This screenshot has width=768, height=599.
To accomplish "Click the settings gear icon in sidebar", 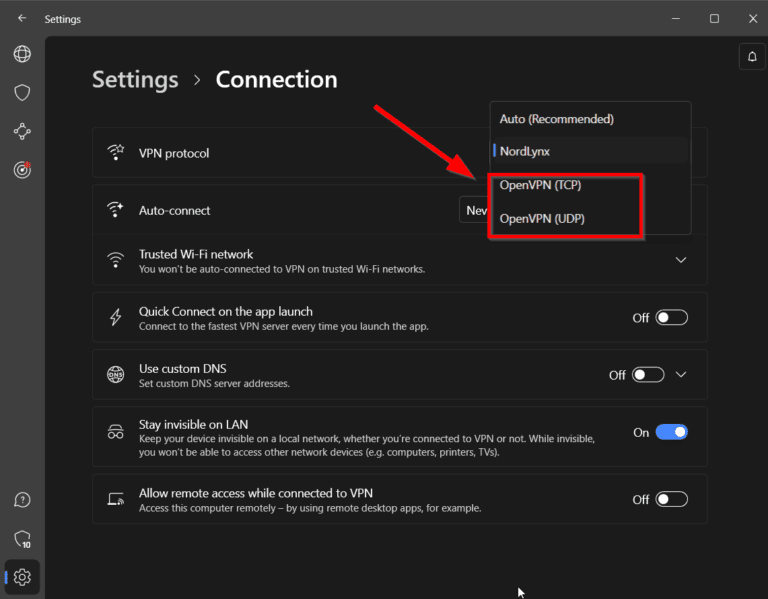I will (22, 577).
